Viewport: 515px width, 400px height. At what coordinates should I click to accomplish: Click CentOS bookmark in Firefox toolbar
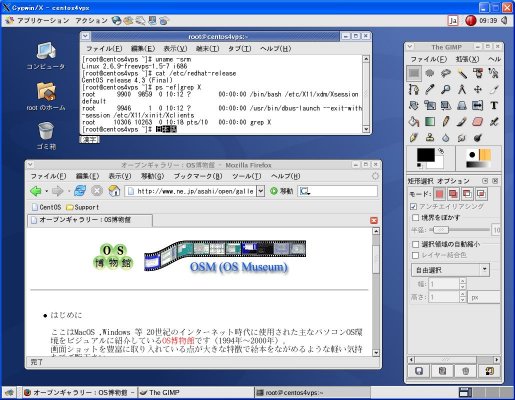click(x=46, y=207)
